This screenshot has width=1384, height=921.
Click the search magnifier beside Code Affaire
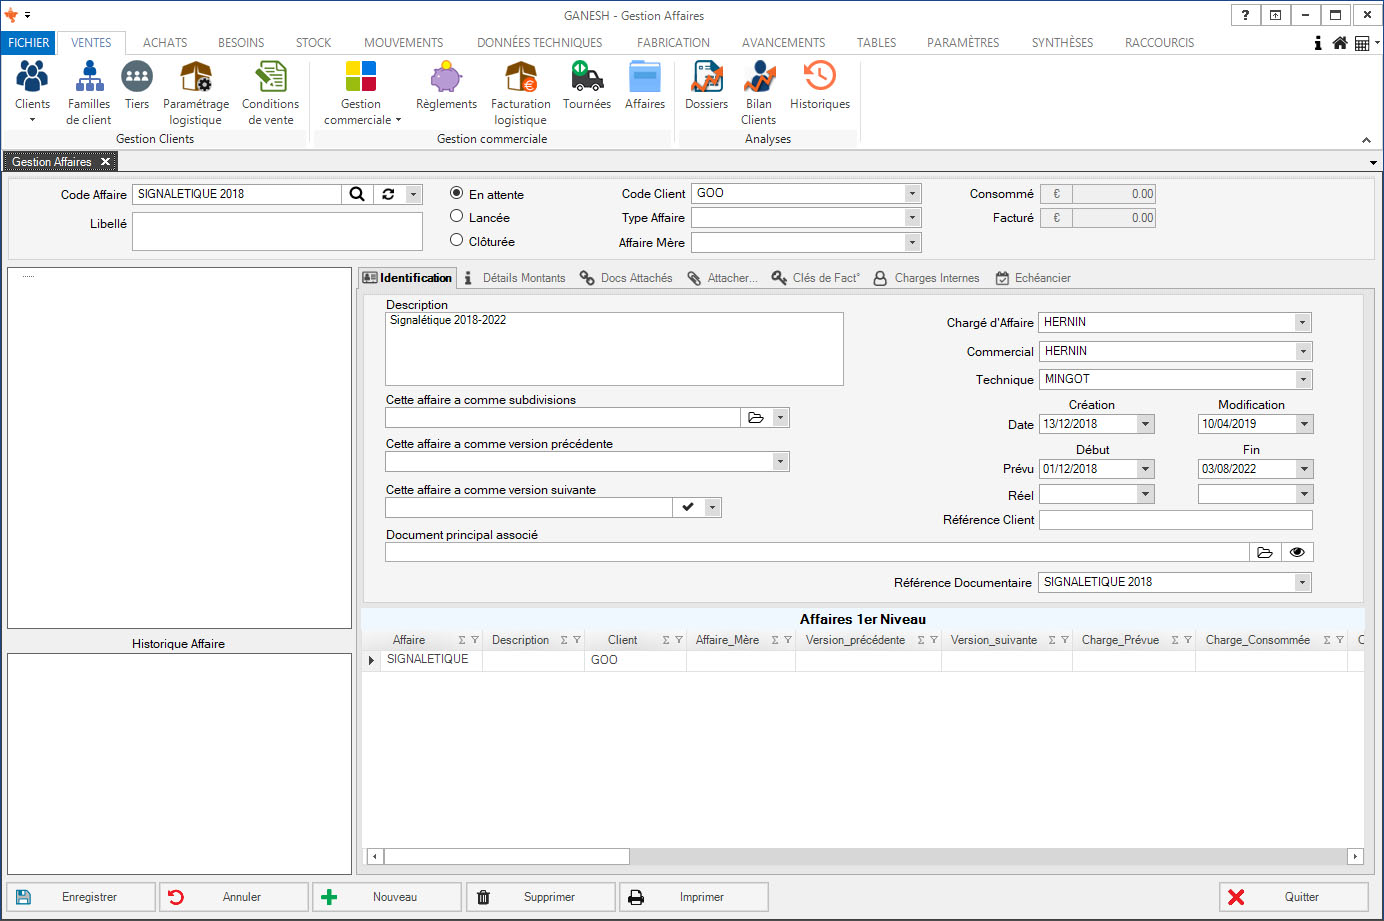point(357,195)
